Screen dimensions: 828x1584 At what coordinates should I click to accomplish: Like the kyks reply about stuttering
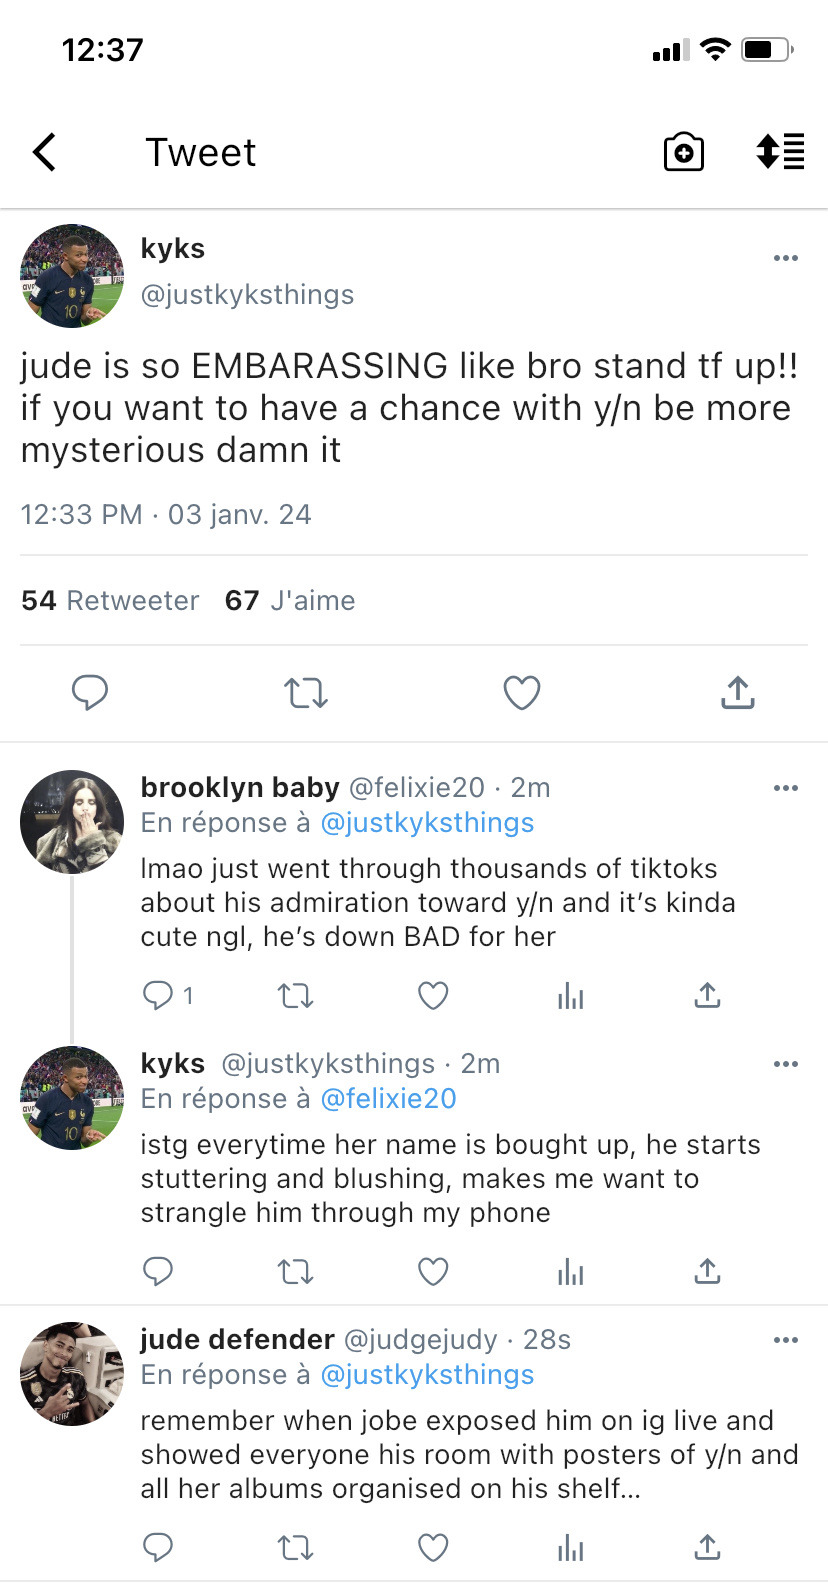click(x=433, y=1271)
